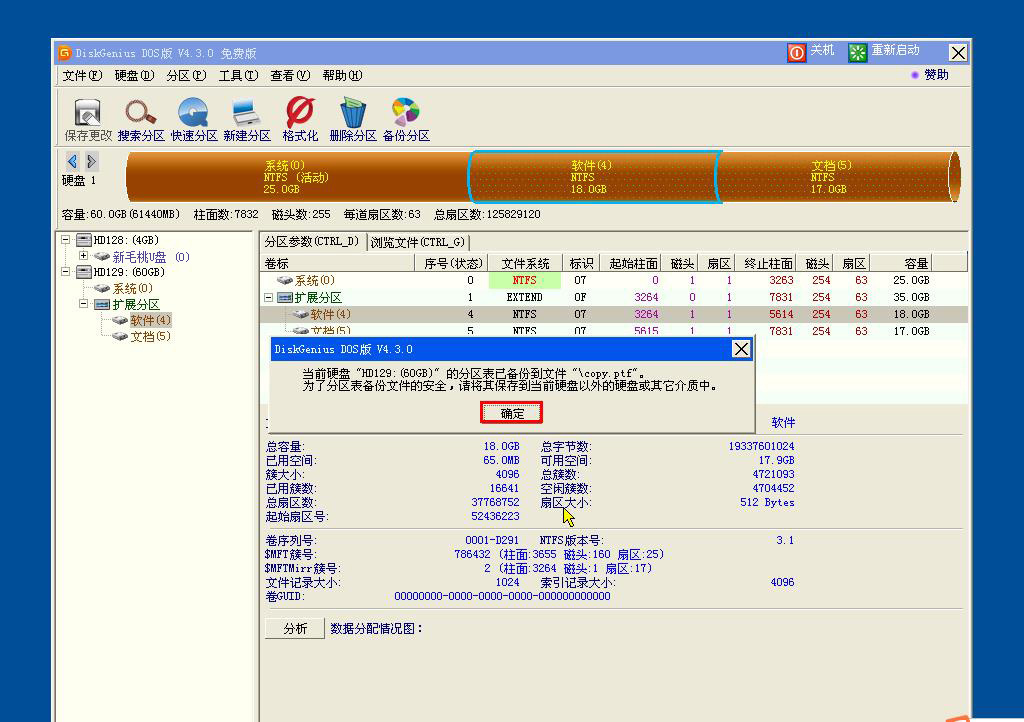1024x722 pixels.
Task: Click the volume GUID value
Action: [x=502, y=597]
